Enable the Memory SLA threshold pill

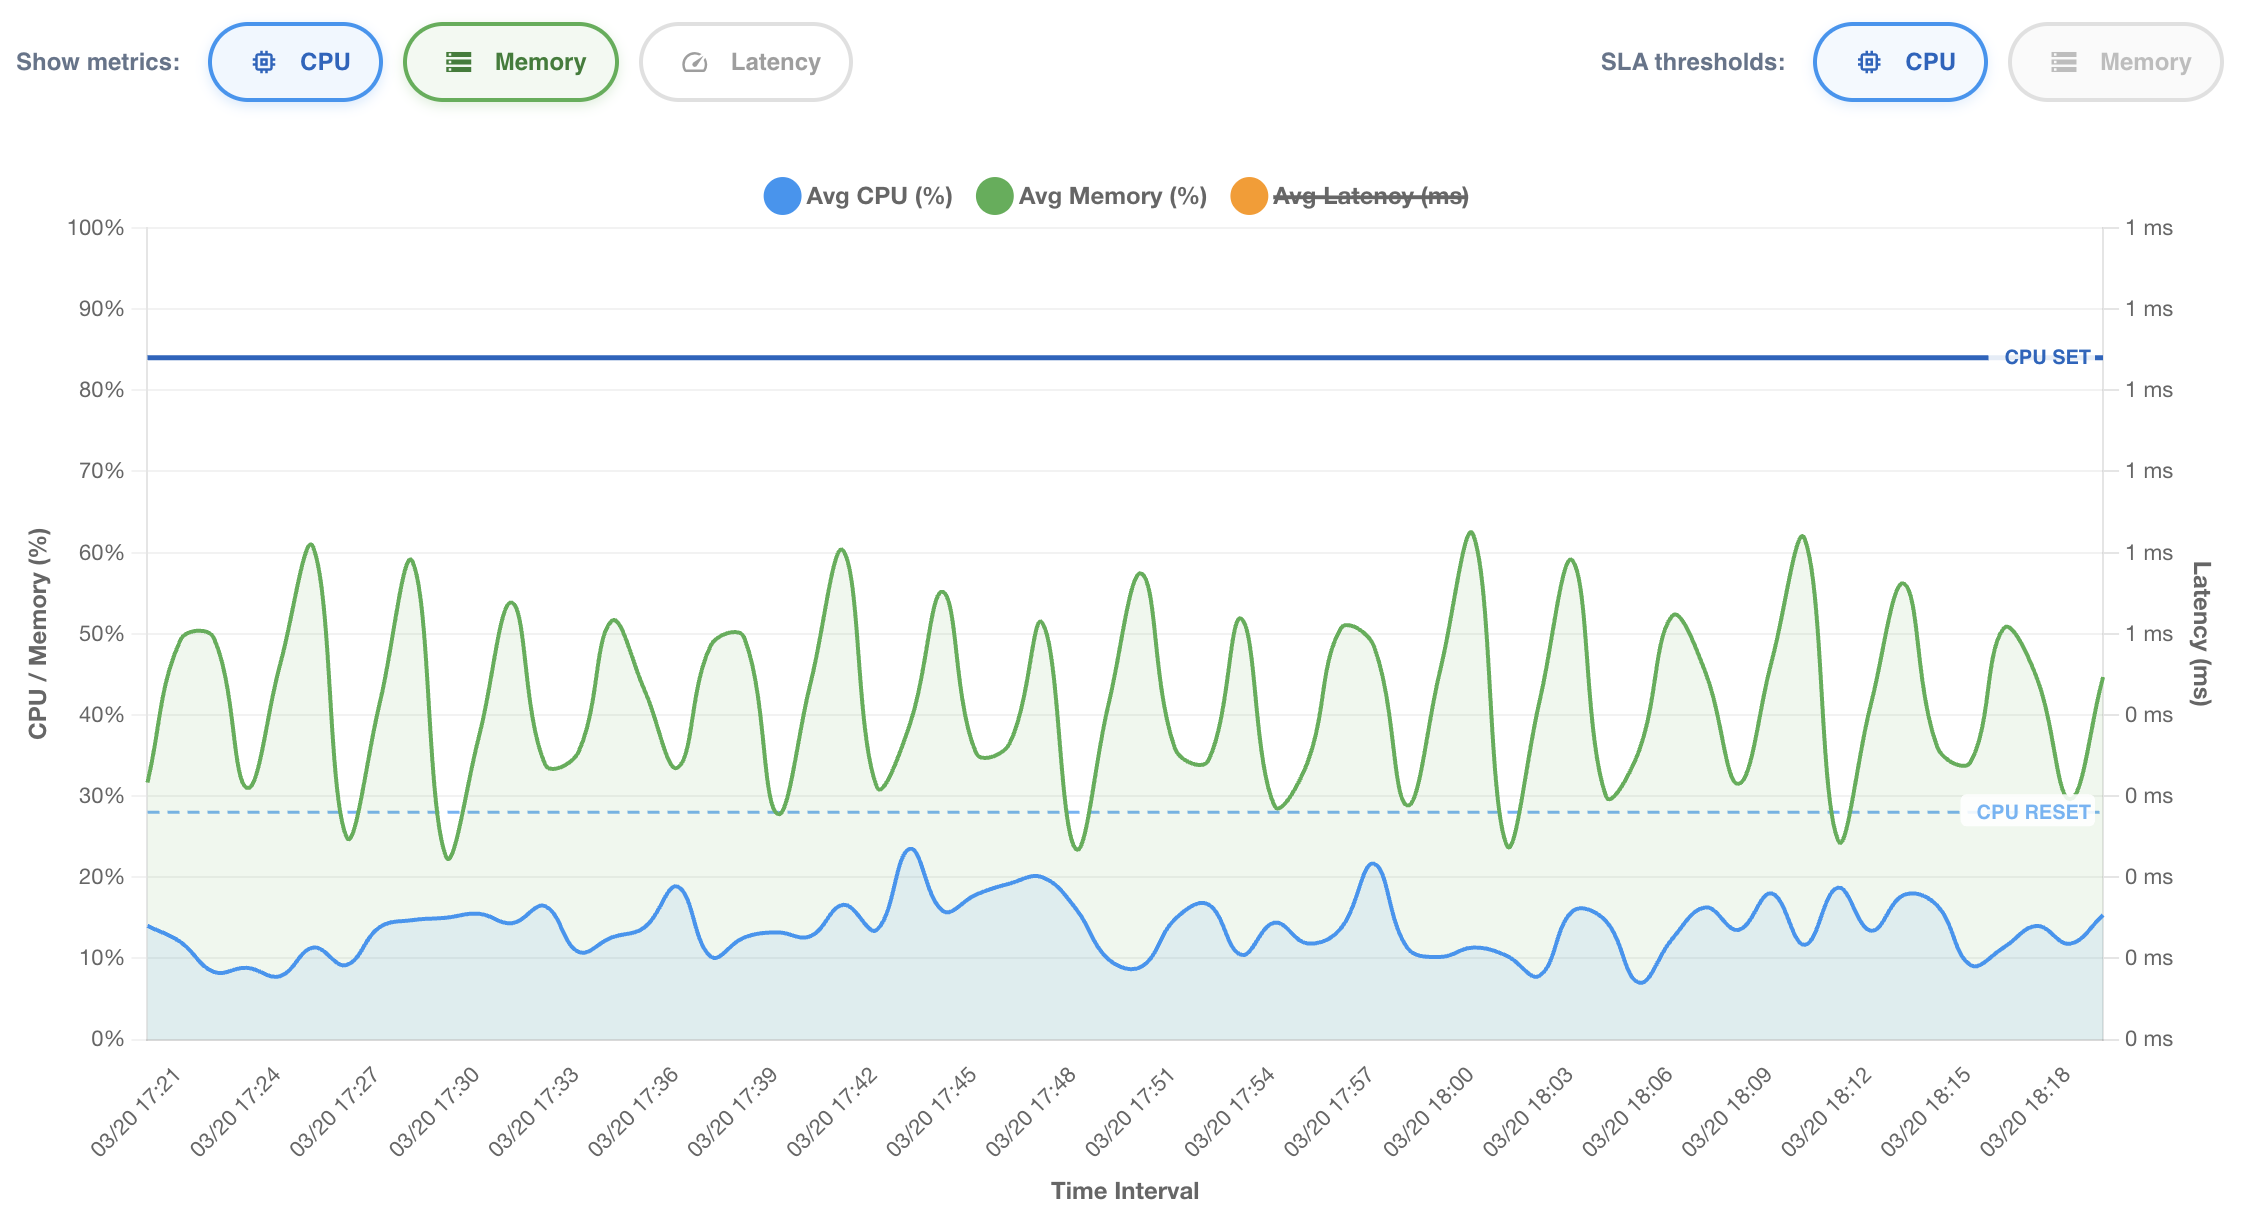click(2116, 62)
